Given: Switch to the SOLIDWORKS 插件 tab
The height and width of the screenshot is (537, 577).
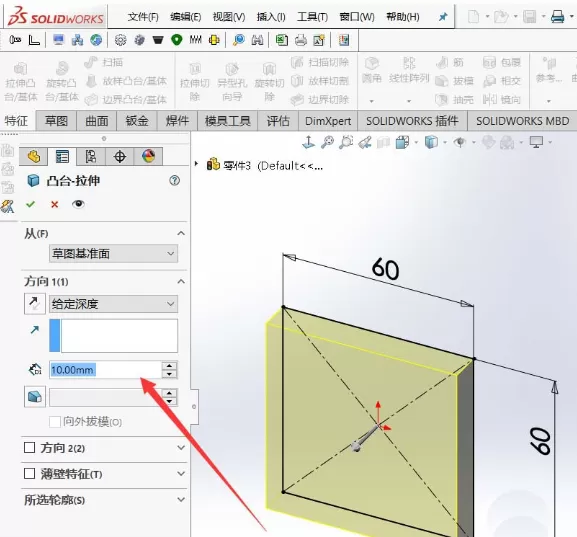Looking at the screenshot, I should (x=412, y=121).
